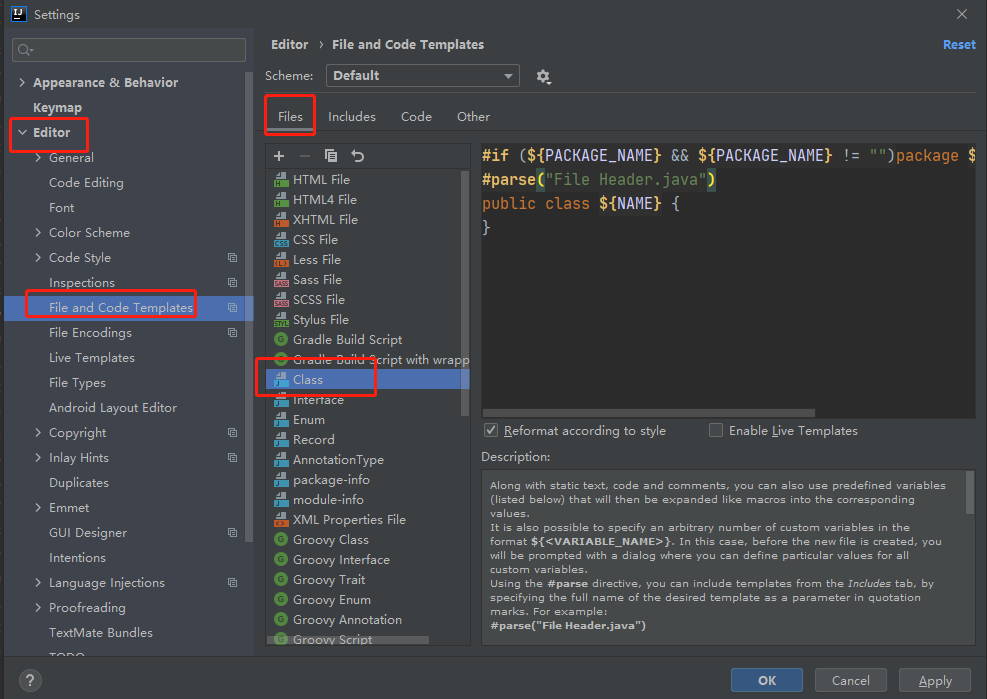Disable Reformat according to style checkbox
This screenshot has height=699, width=987.
(x=491, y=430)
